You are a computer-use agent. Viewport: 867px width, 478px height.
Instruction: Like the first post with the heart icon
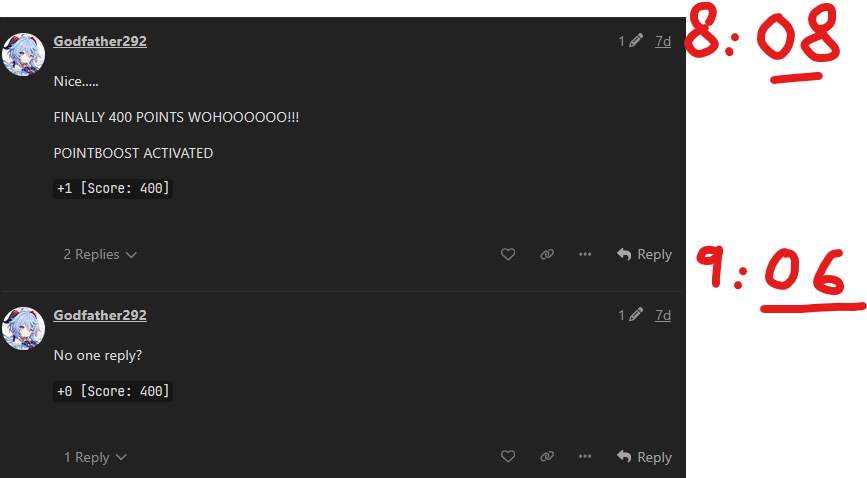coord(508,254)
